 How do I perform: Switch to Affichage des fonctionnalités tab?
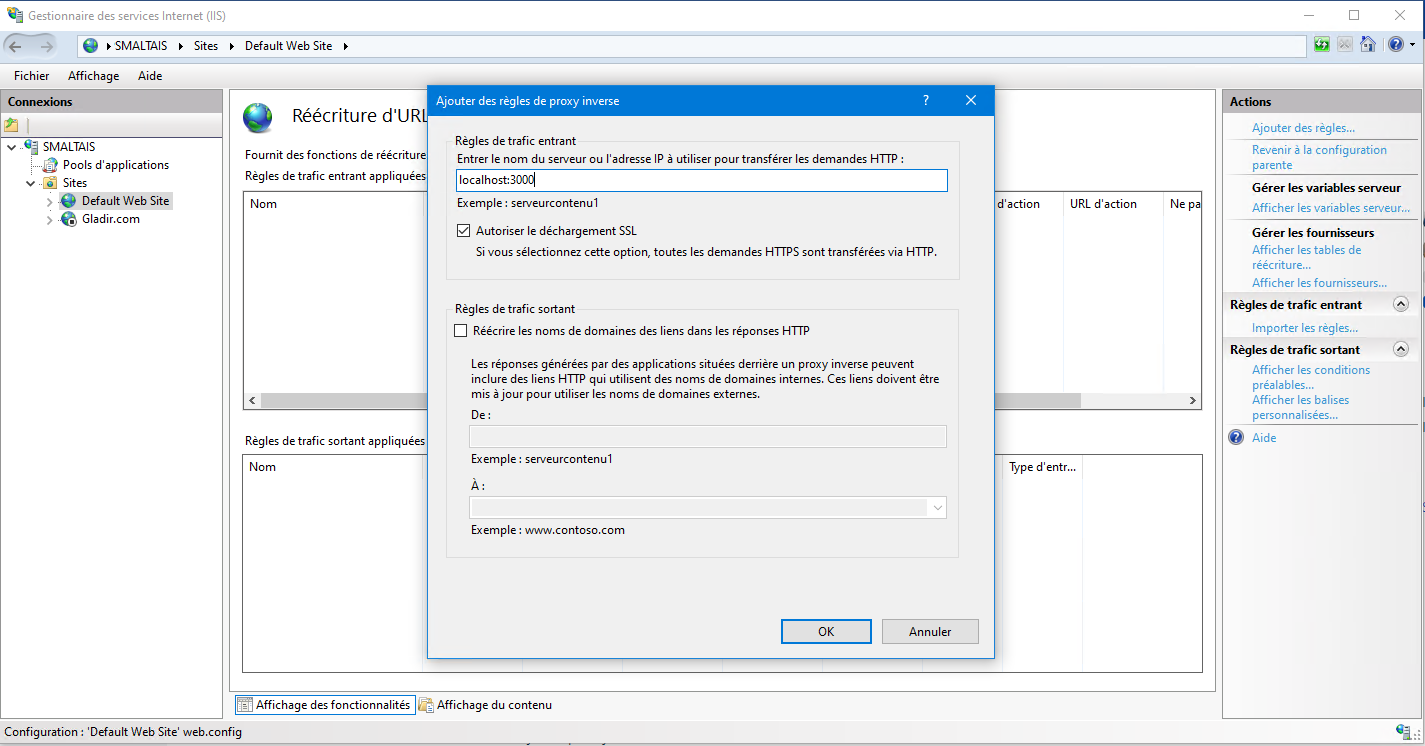point(324,705)
